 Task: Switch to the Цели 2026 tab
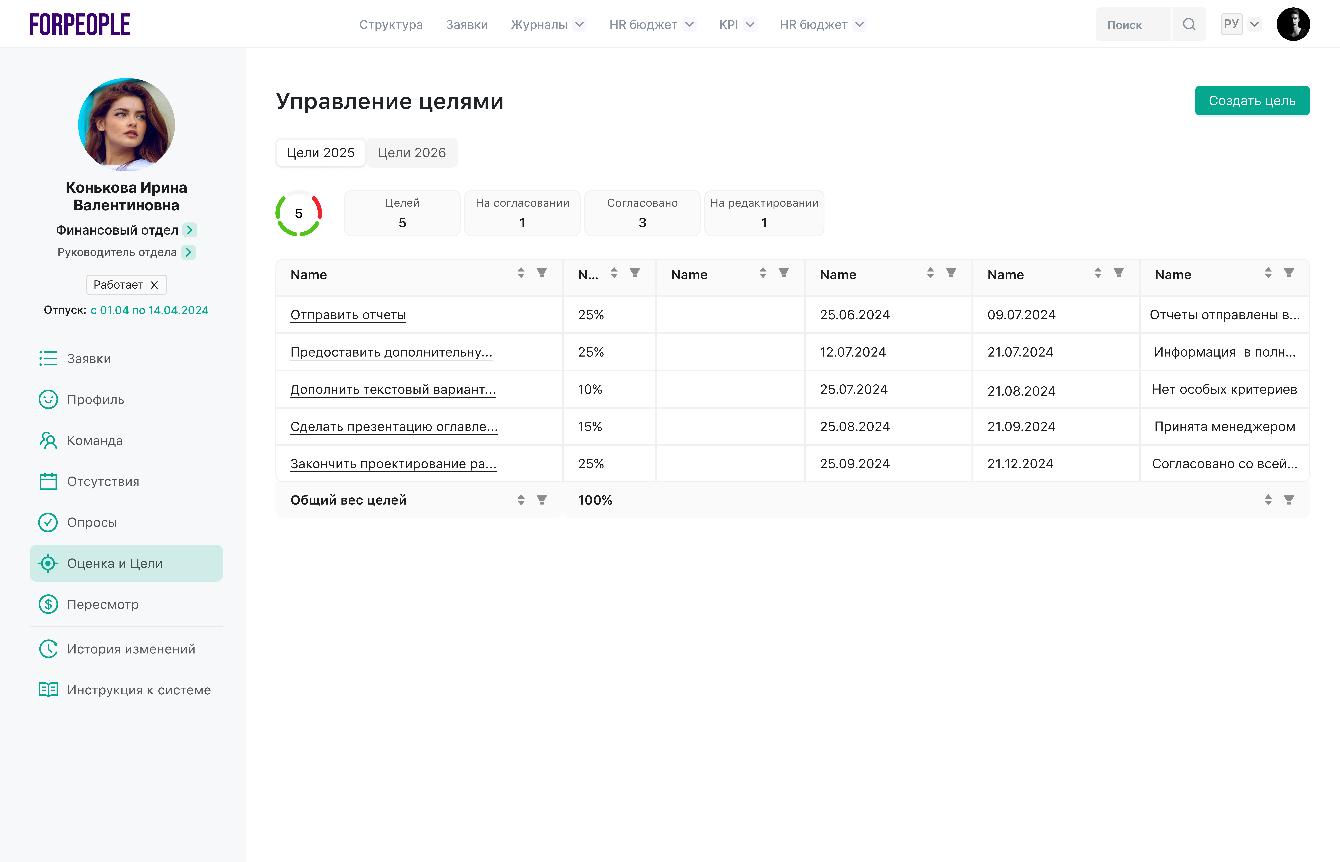(412, 153)
